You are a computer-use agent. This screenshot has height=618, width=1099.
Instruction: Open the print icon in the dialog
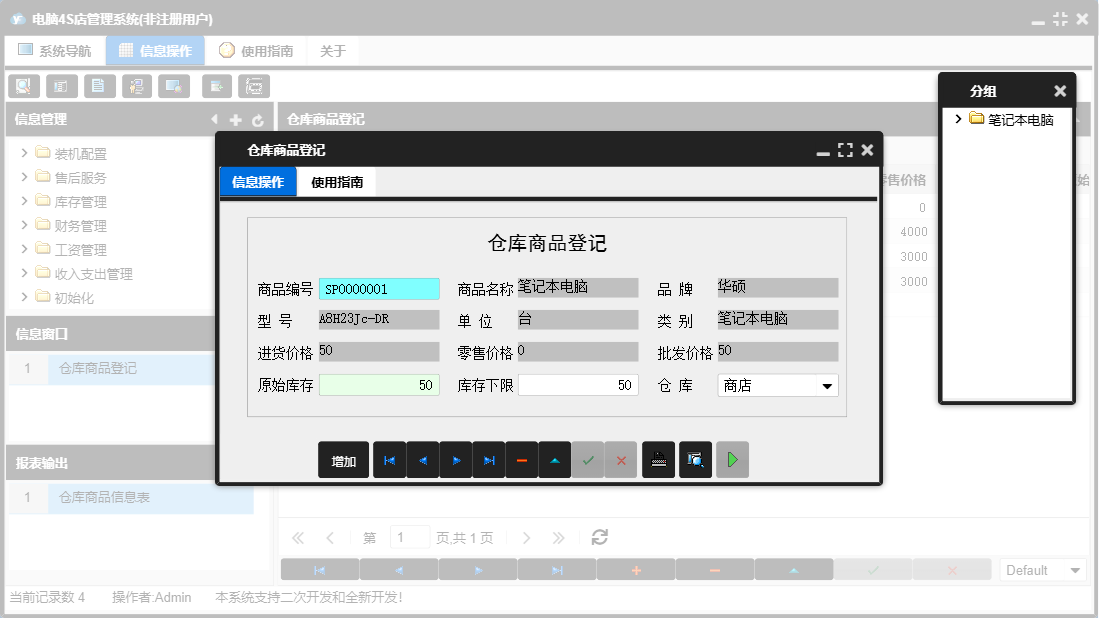coord(658,459)
